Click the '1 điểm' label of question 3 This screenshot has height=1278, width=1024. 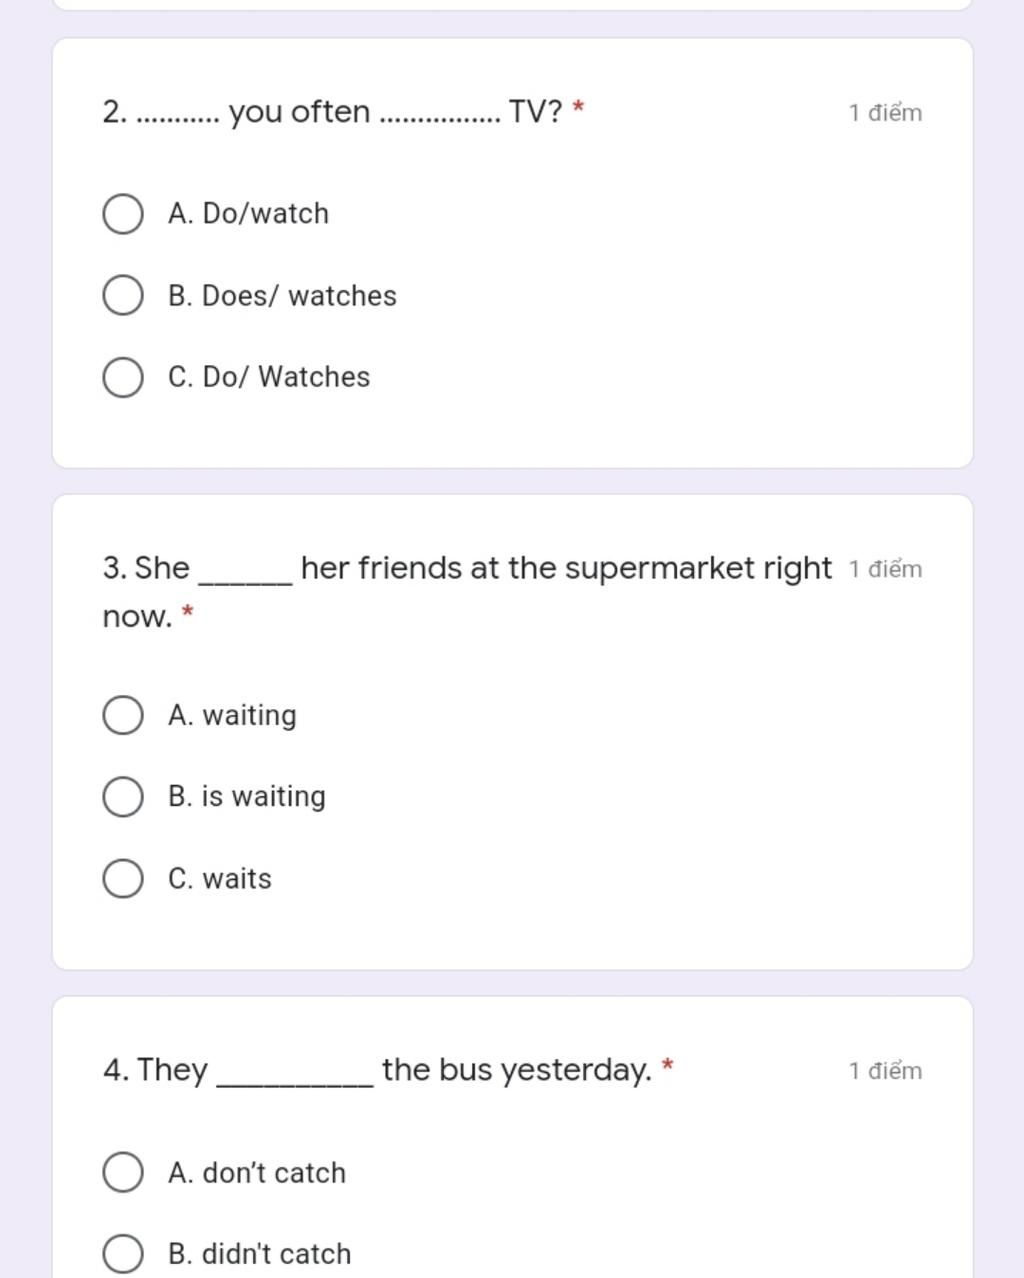tap(885, 569)
